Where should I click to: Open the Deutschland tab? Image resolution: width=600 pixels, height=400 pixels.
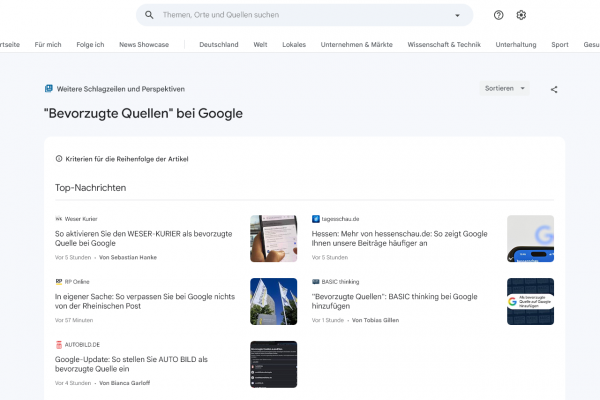[219, 44]
